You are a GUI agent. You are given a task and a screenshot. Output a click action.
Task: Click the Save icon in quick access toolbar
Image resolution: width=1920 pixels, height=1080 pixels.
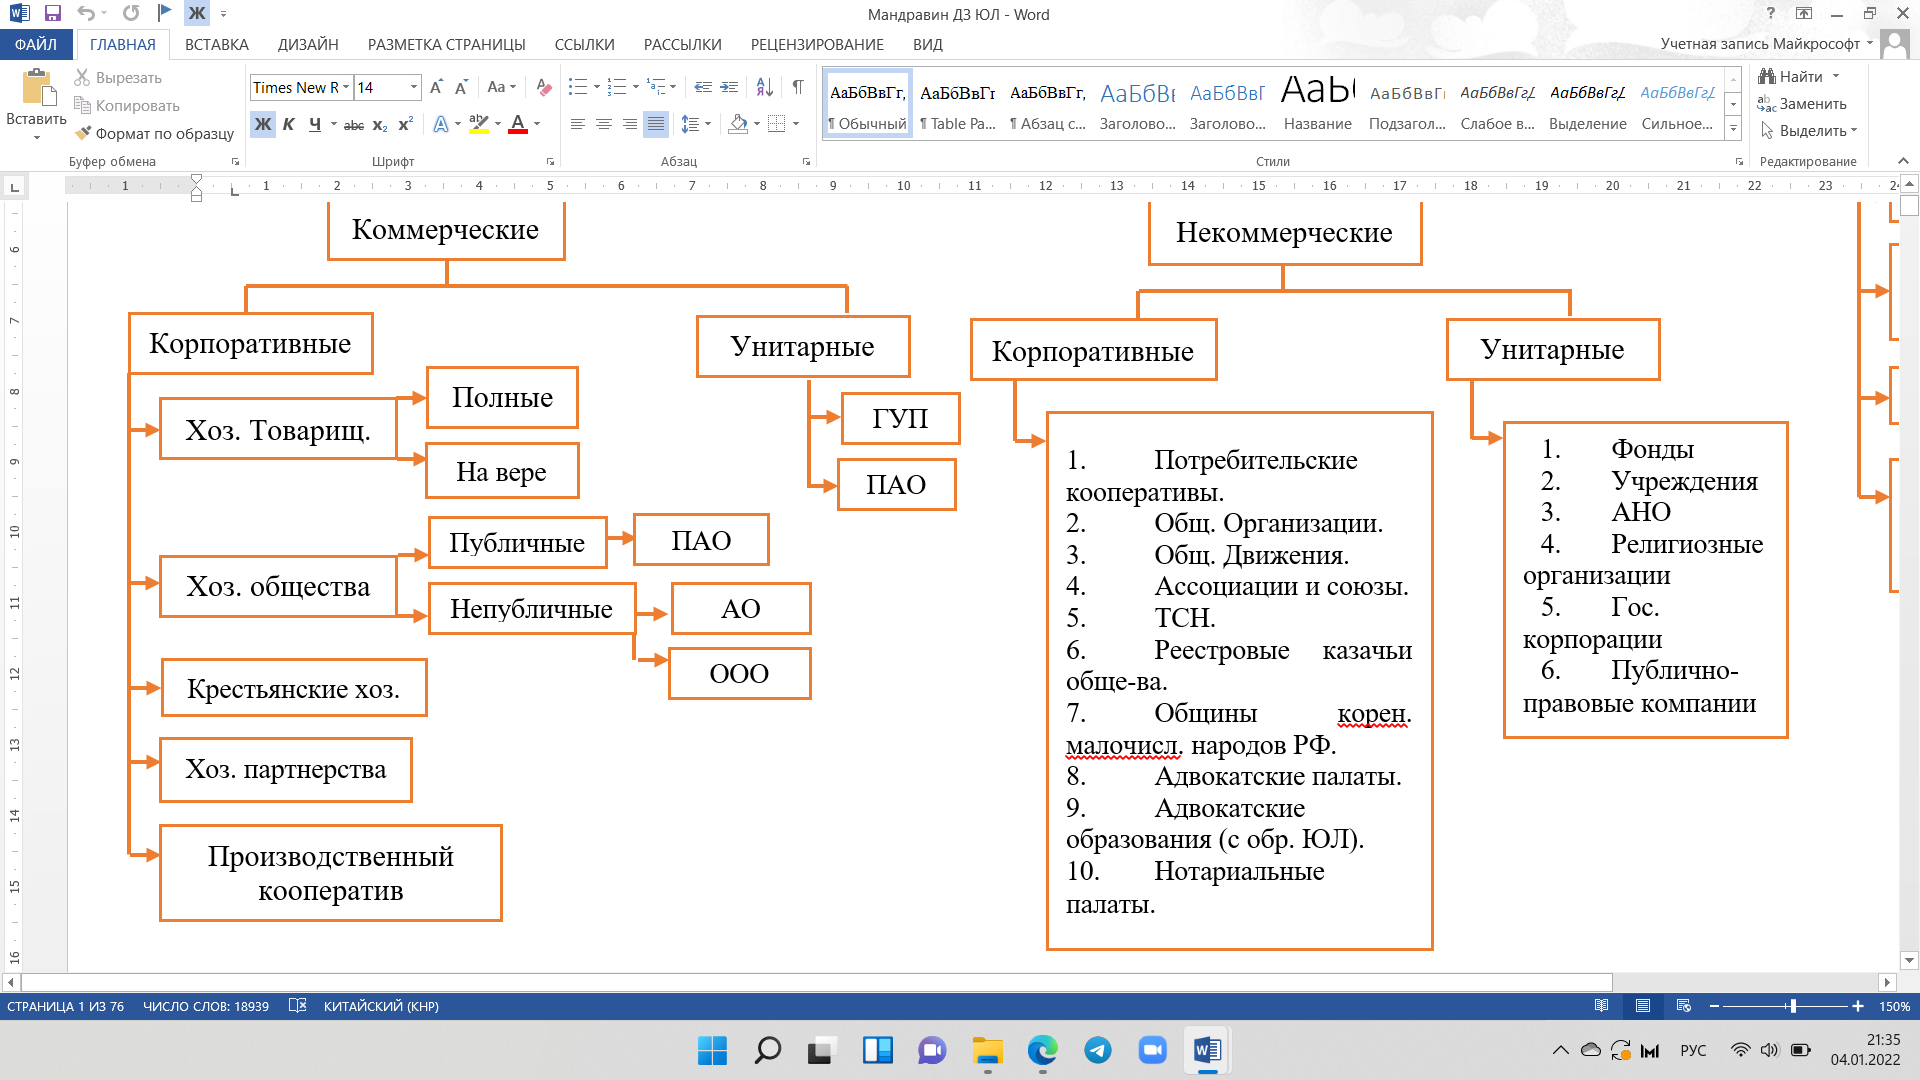tap(53, 14)
